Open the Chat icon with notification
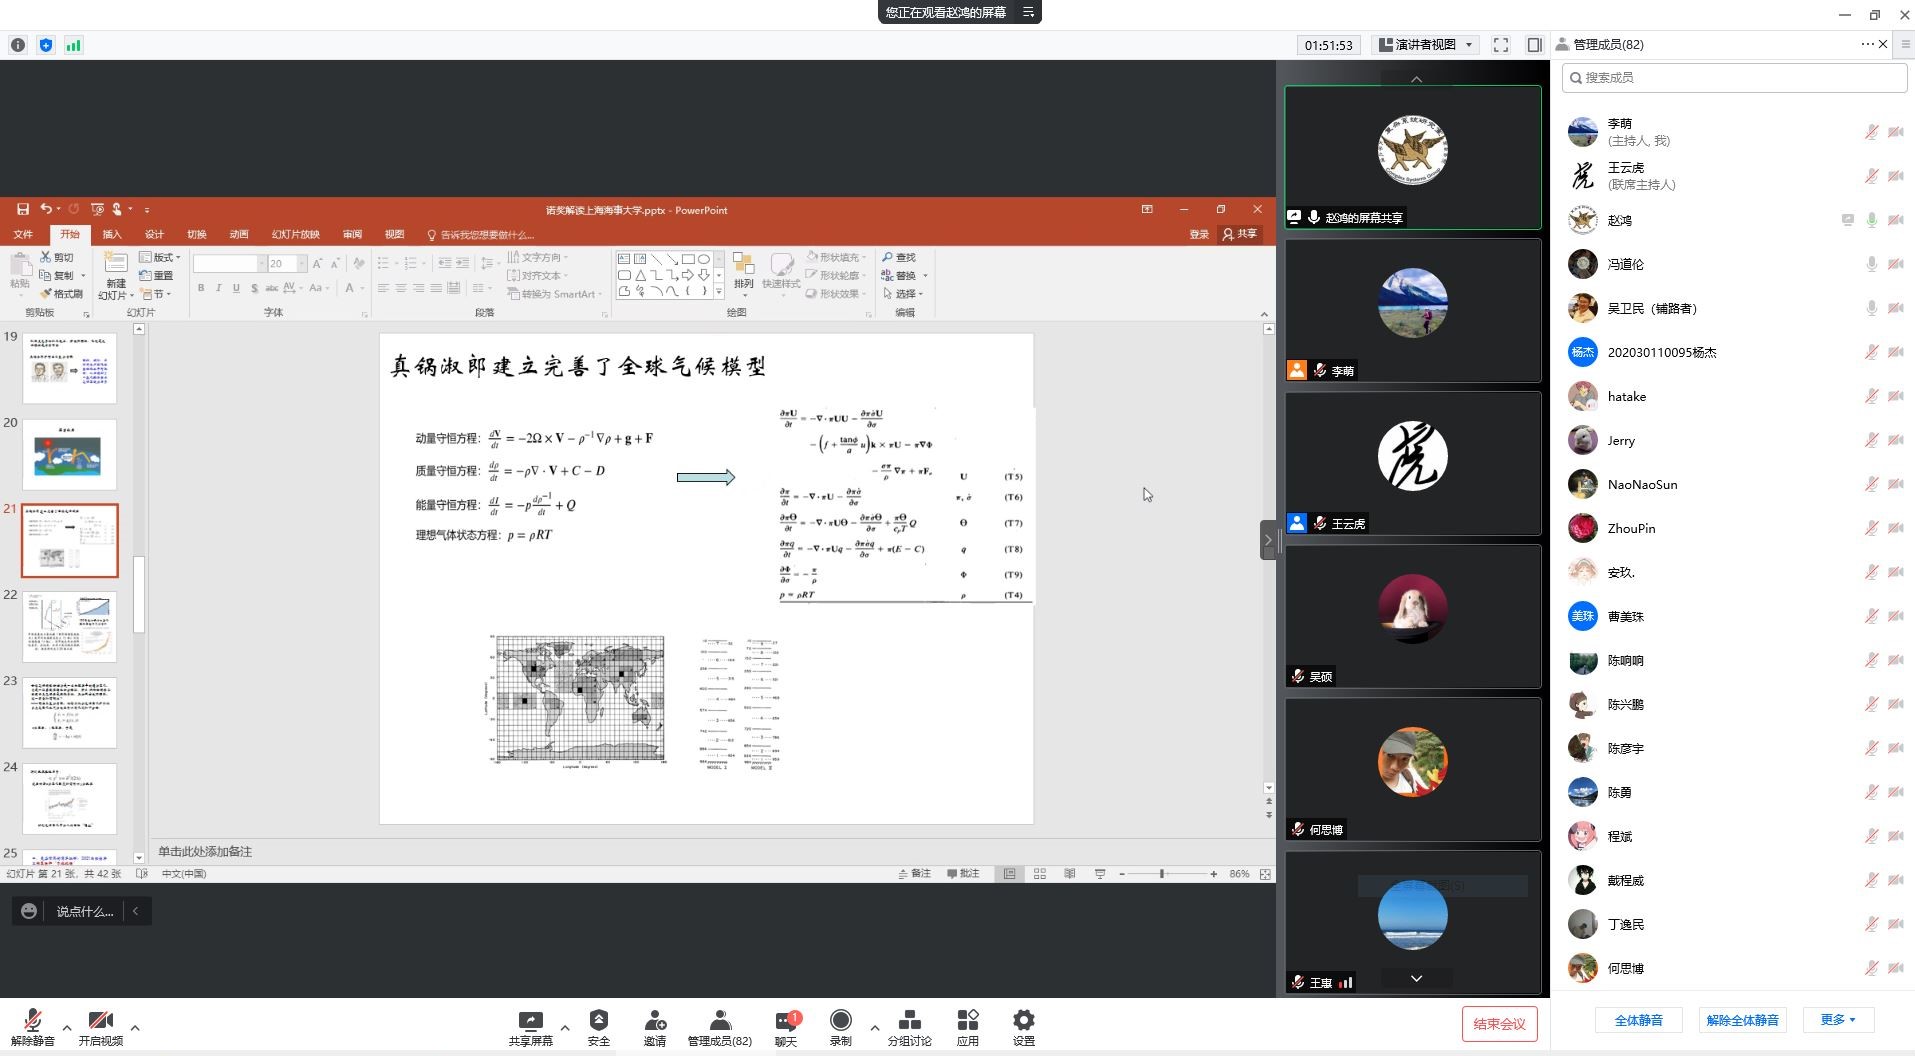Screen dimensions: 1915x1056 click(x=786, y=1021)
